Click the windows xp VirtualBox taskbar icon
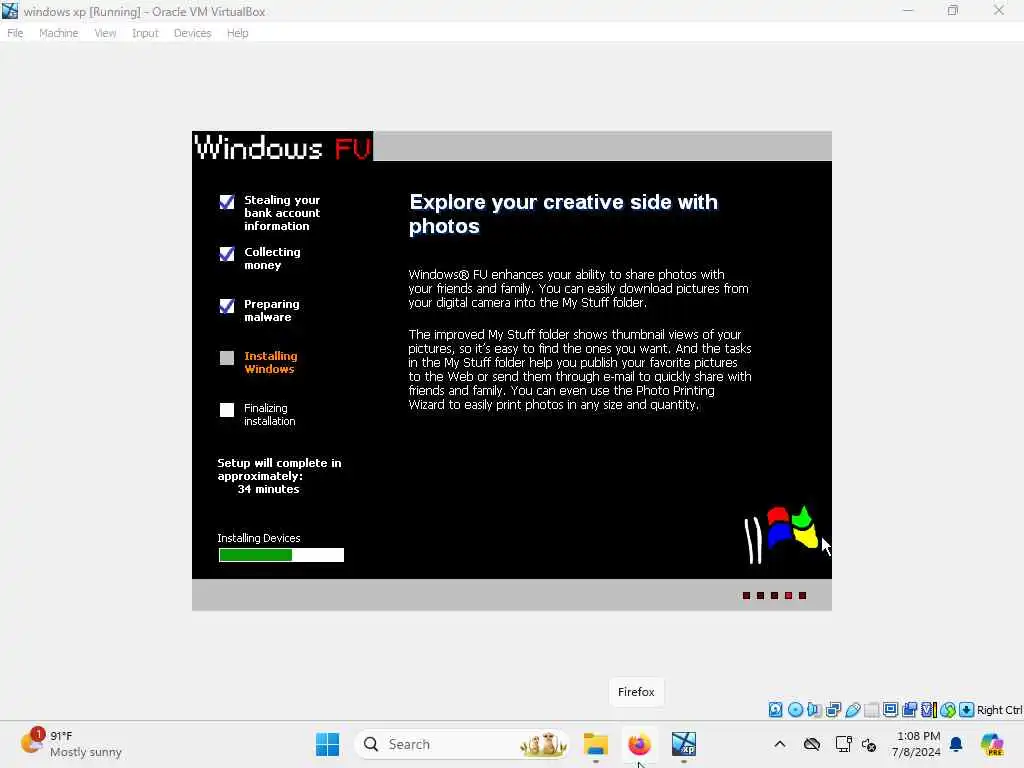 pos(684,744)
